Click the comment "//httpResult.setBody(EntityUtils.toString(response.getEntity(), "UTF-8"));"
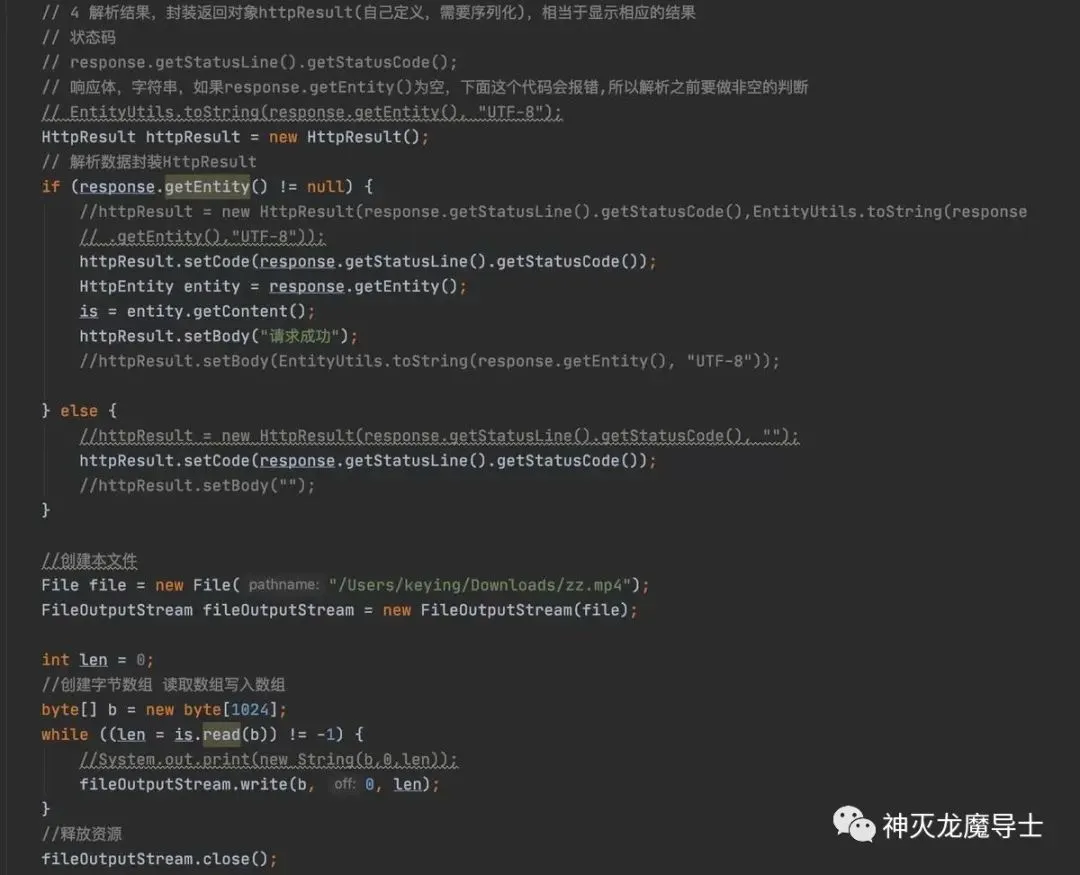1080x875 pixels. [429, 360]
